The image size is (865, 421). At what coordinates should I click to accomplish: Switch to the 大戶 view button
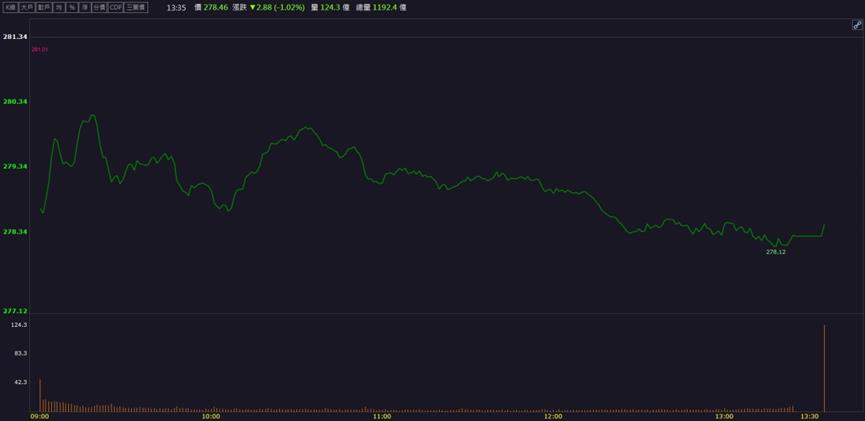tap(26, 8)
